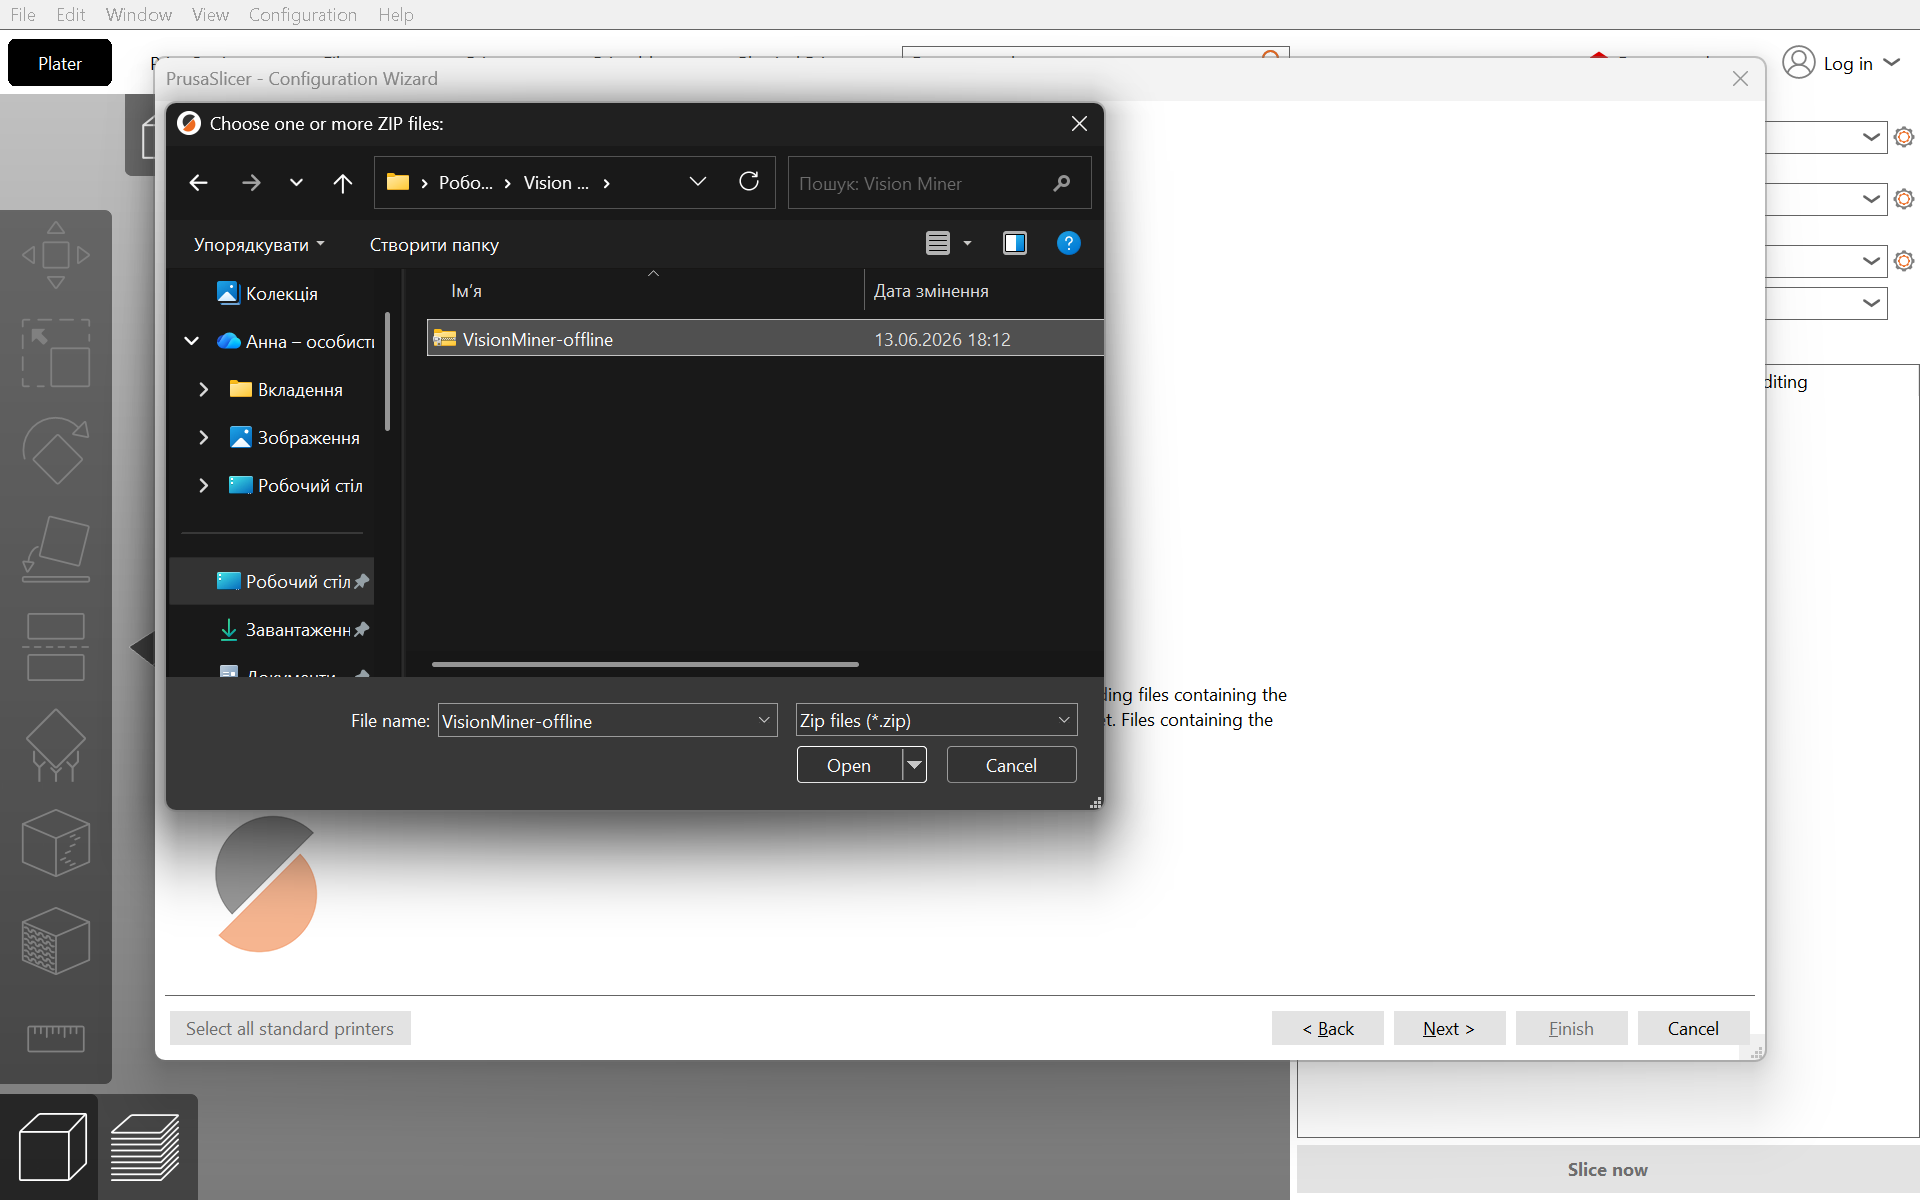Click user account icon near Log in
The width and height of the screenshot is (1920, 1200).
(1798, 63)
